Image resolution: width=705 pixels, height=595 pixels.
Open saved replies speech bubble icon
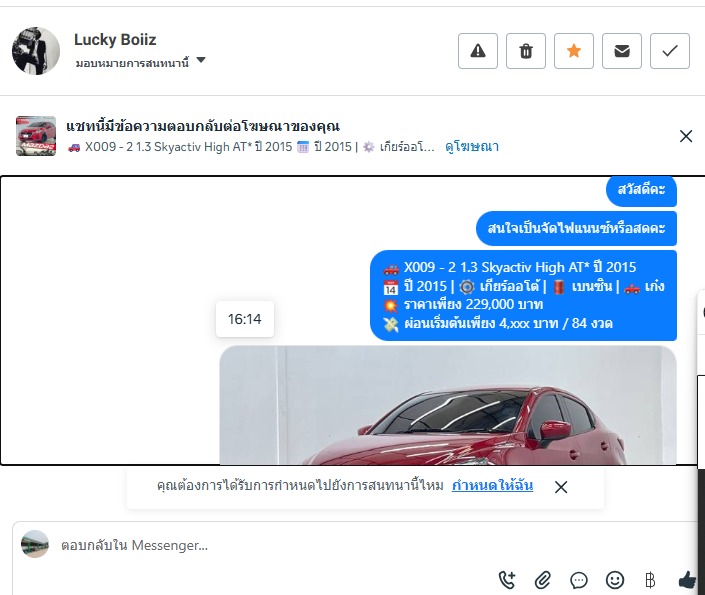tap(579, 580)
